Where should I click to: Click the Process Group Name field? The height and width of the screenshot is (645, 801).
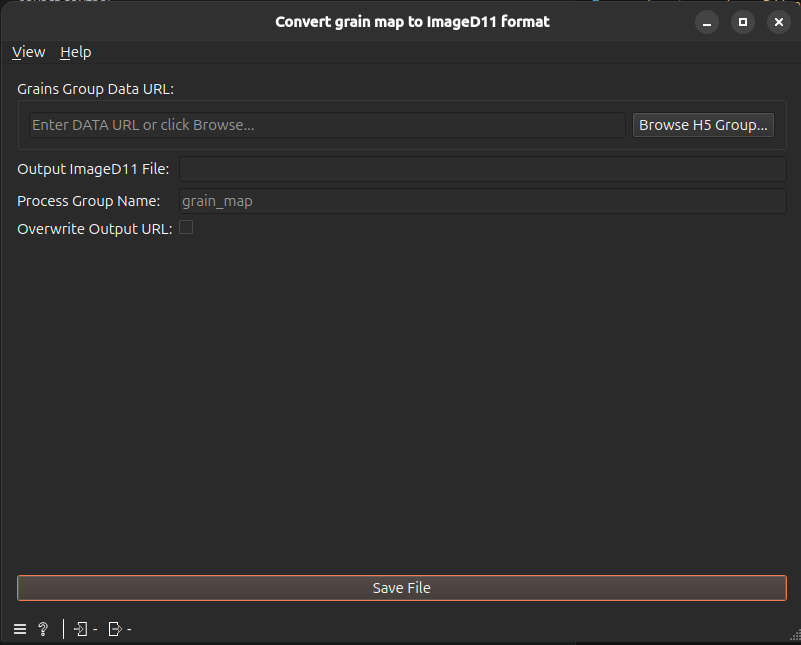click(x=482, y=201)
